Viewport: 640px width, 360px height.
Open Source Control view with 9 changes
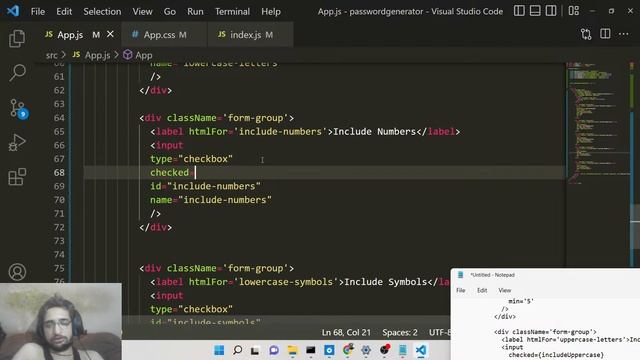tap(18, 109)
